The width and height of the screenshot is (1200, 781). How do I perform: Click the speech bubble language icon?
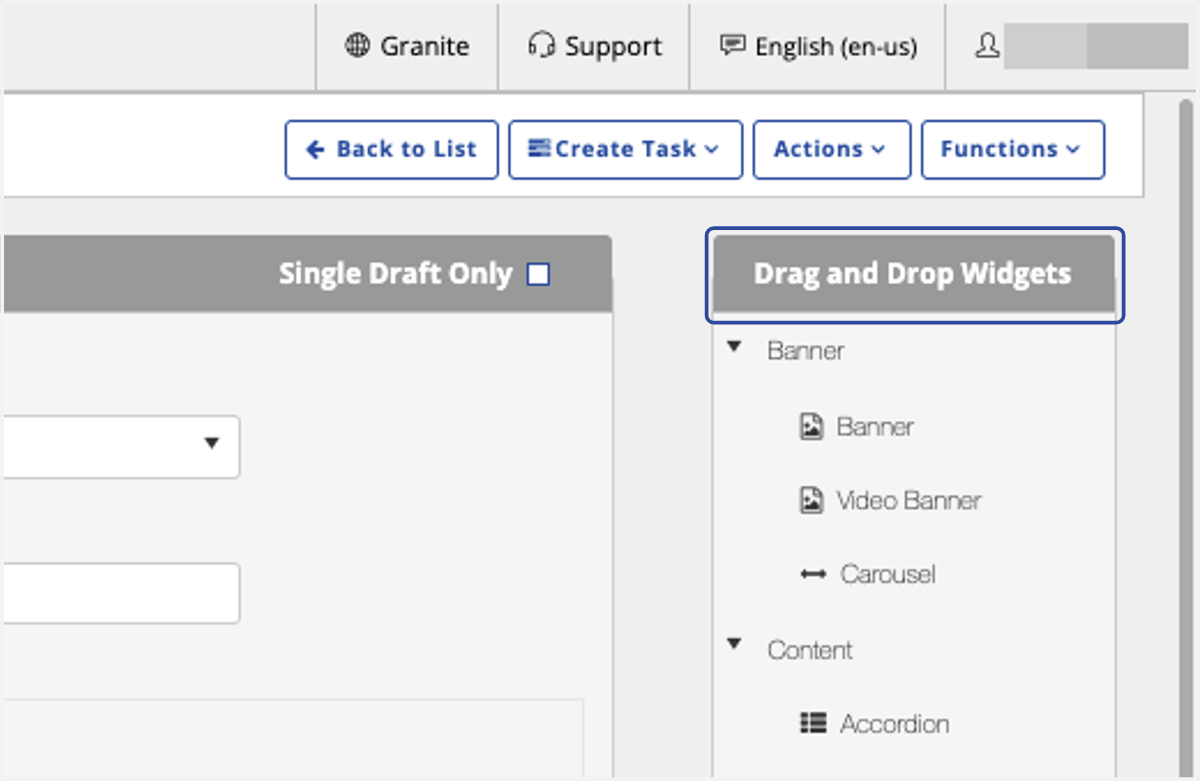coord(733,46)
